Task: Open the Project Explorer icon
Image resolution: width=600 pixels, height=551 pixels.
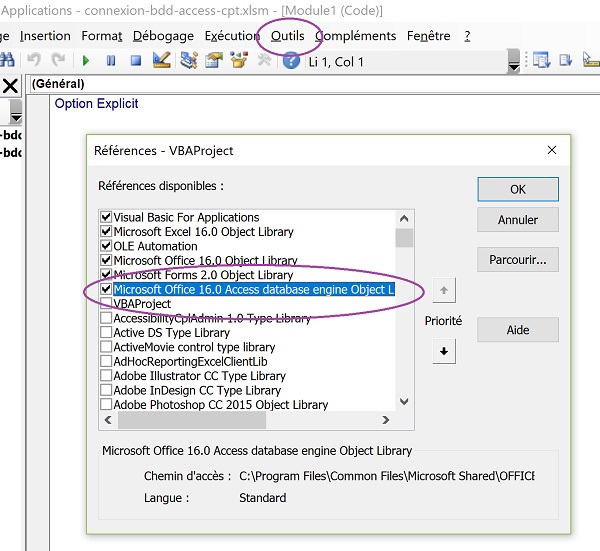Action: (x=189, y=60)
